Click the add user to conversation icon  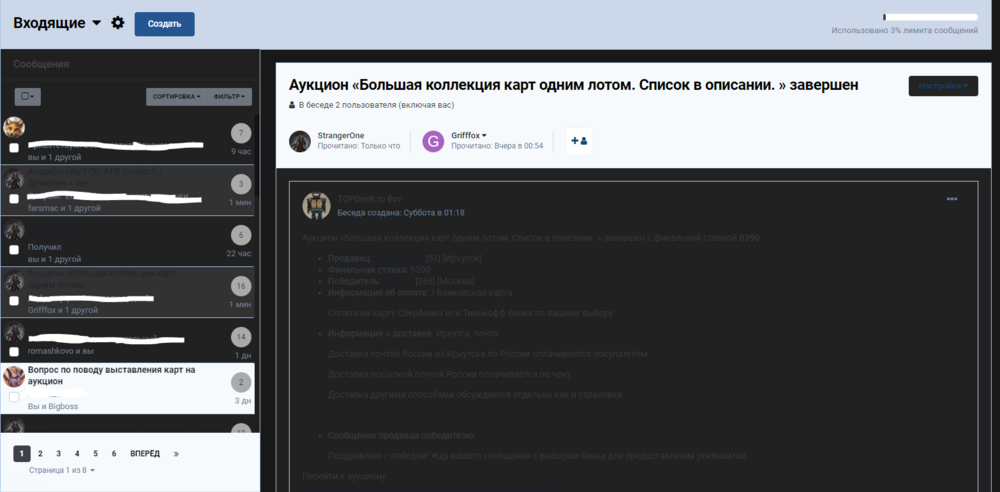(579, 141)
